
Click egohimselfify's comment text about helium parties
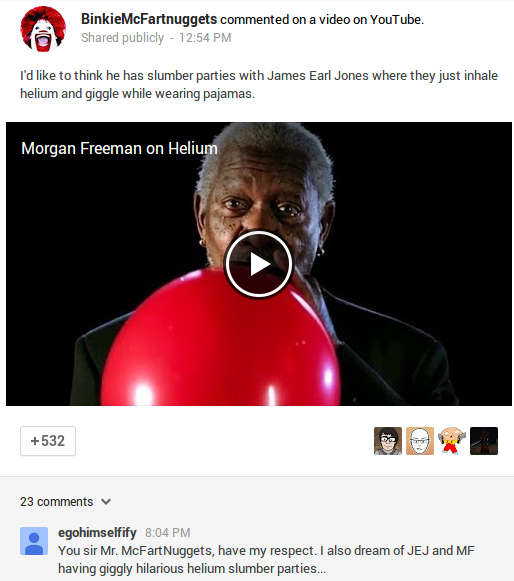tap(266, 560)
